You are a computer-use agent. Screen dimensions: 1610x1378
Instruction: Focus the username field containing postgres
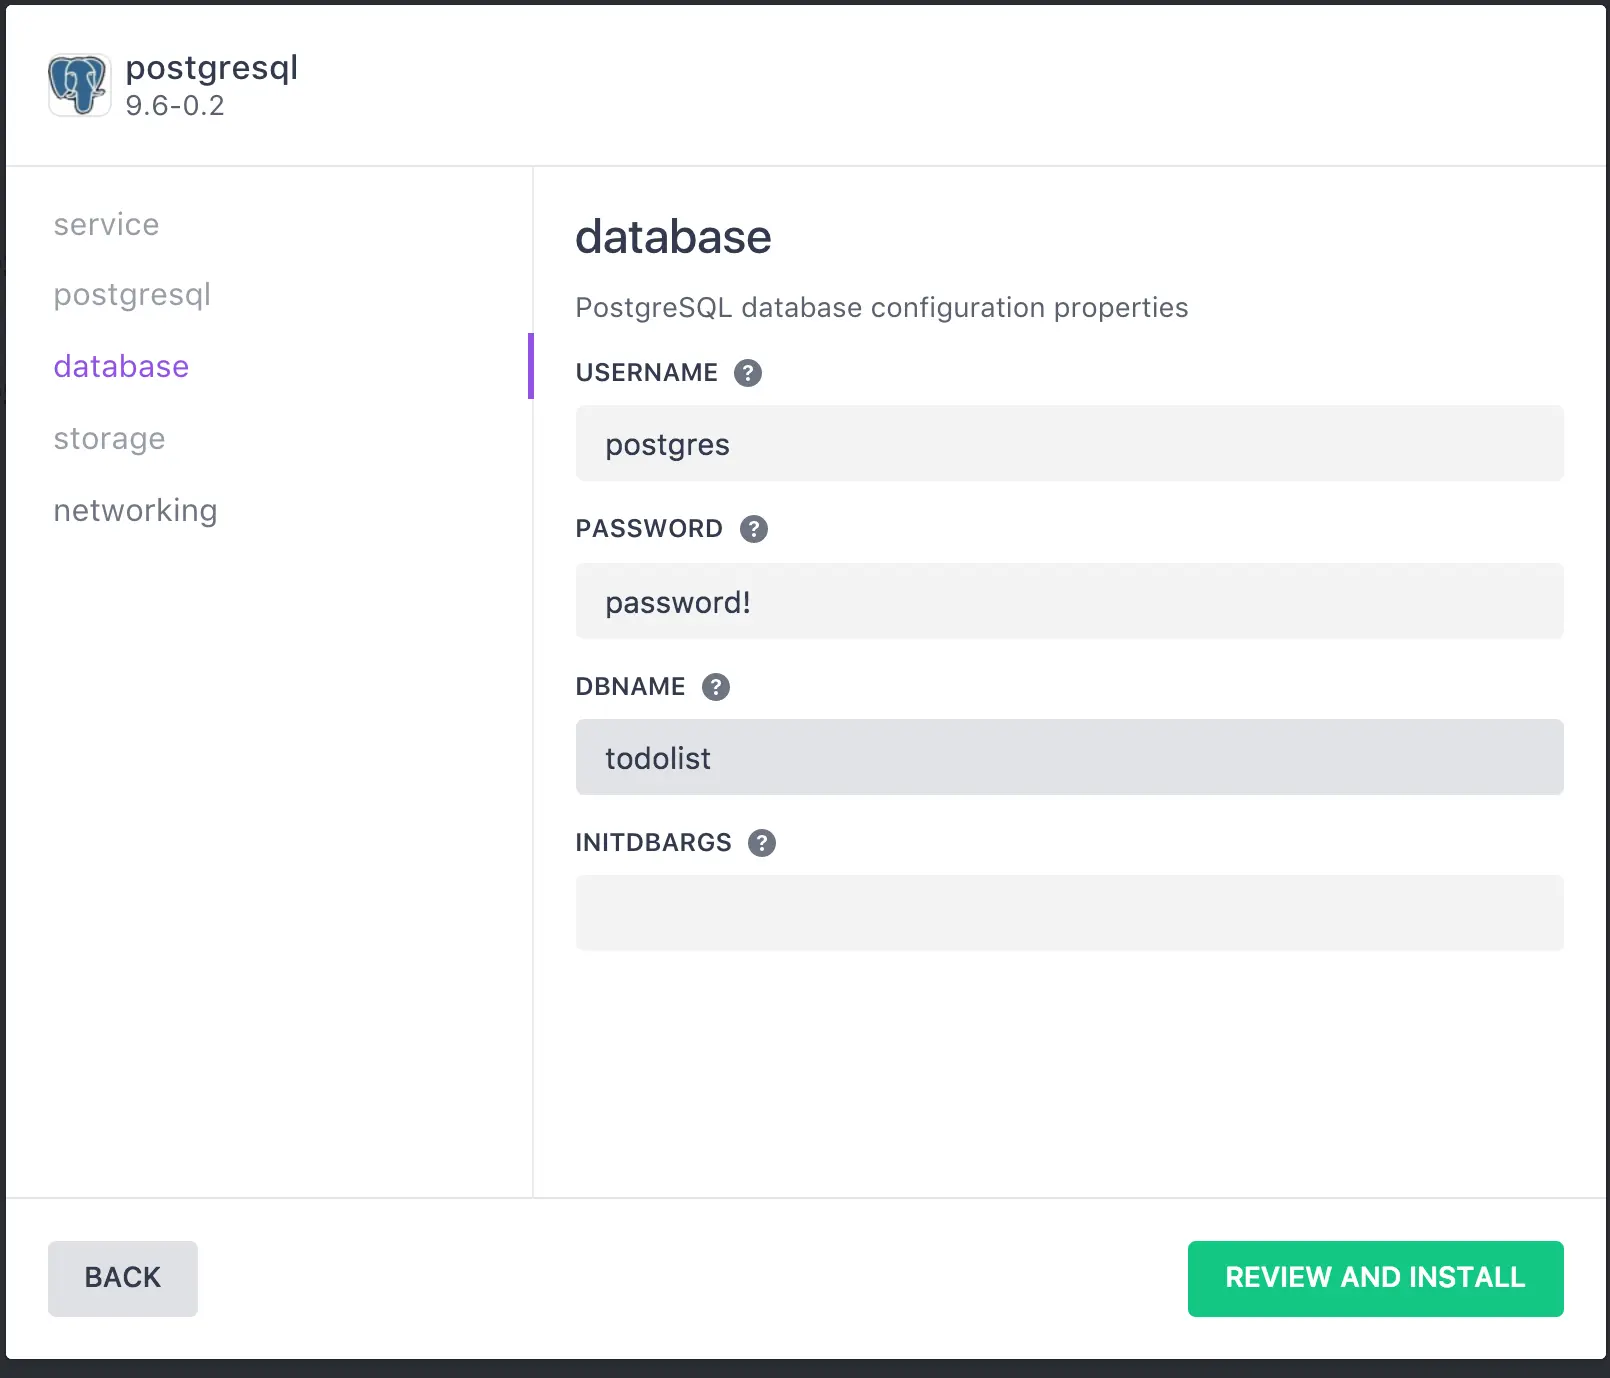[x=1069, y=443]
